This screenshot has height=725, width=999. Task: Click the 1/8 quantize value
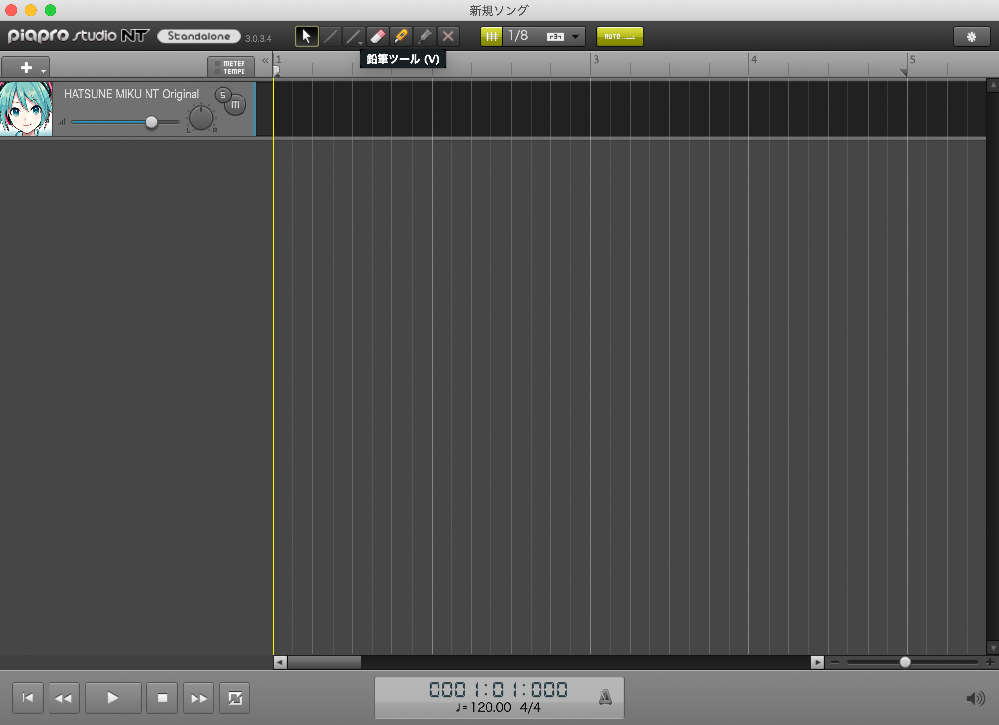pyautogui.click(x=518, y=36)
